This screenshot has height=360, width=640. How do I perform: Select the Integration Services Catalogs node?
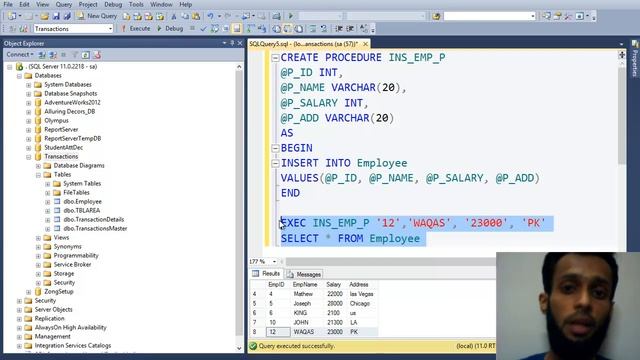(x=73, y=346)
